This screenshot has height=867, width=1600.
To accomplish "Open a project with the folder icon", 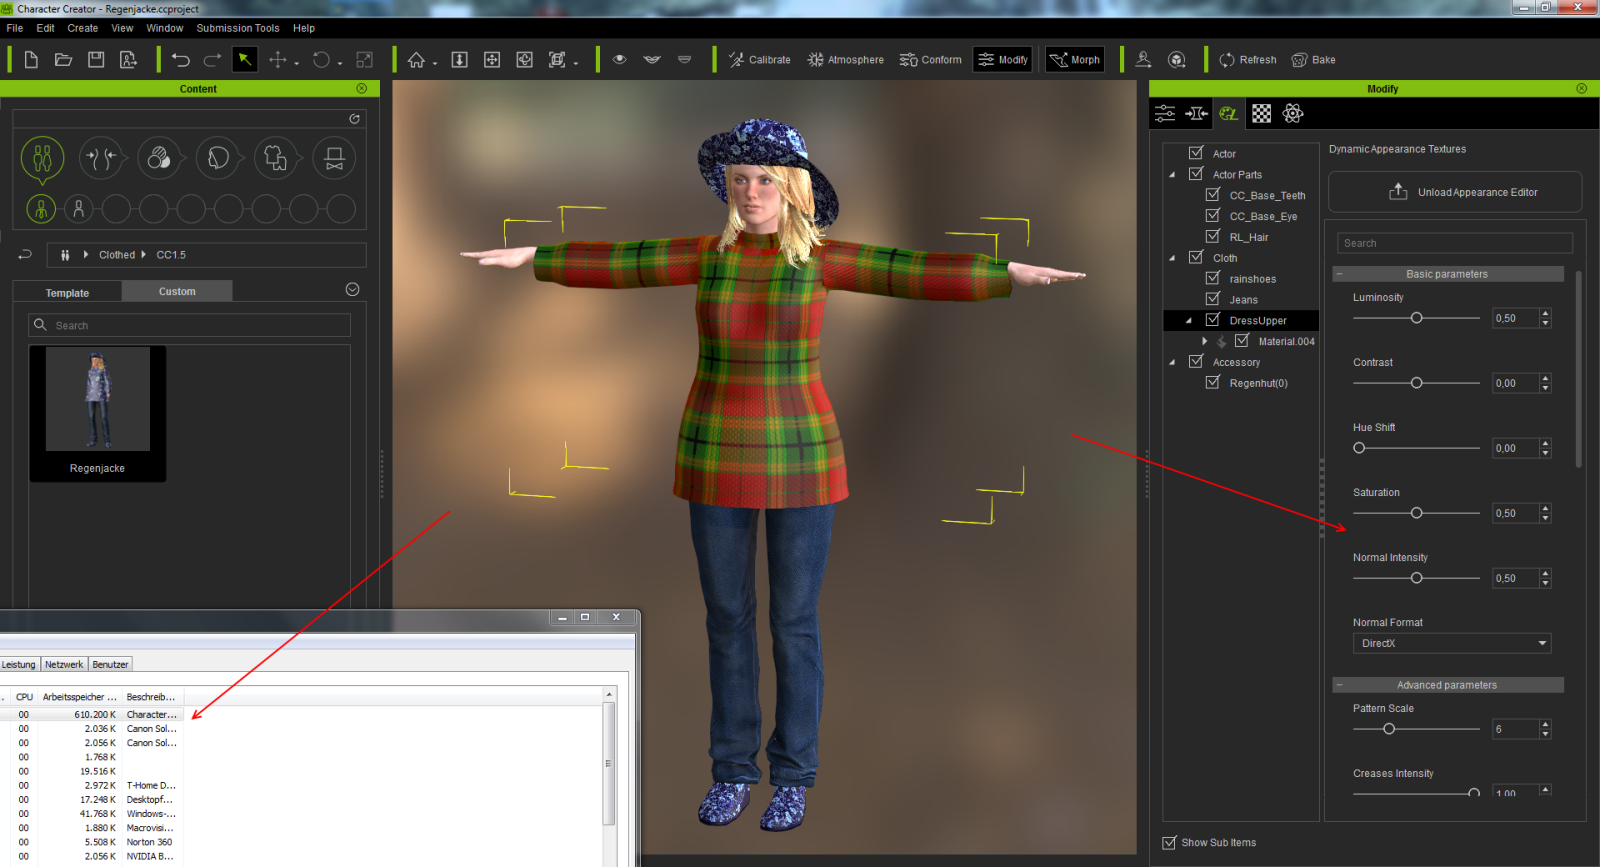I will 63,60.
